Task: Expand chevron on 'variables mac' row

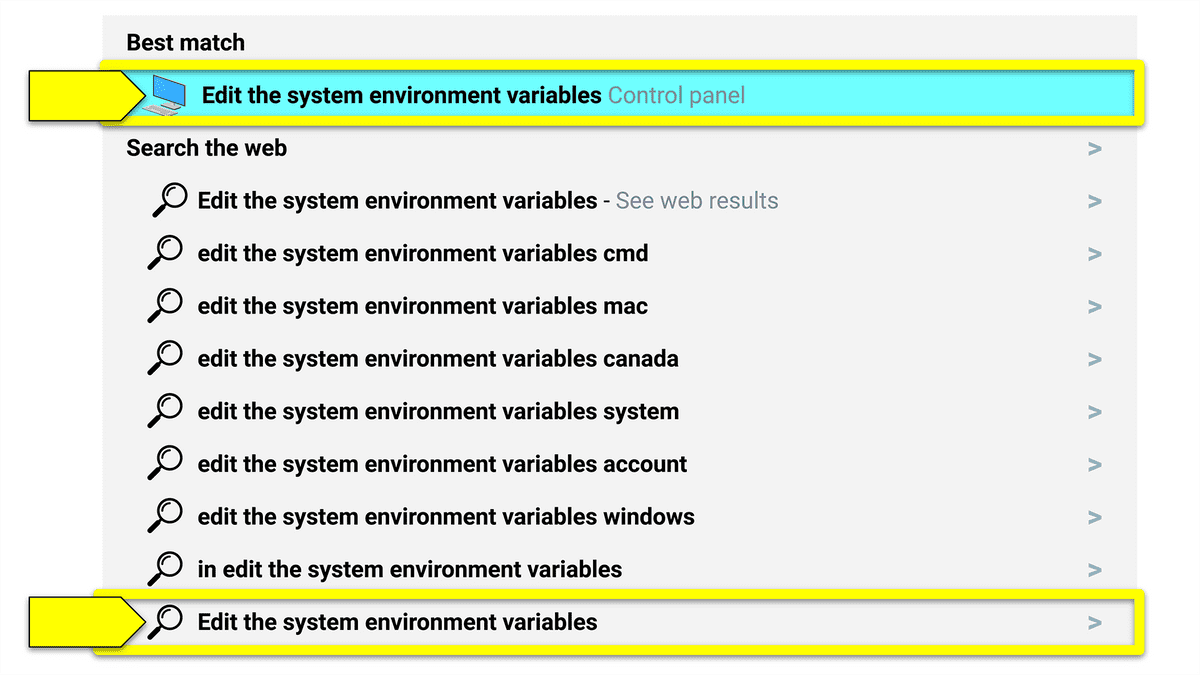Action: point(1095,307)
